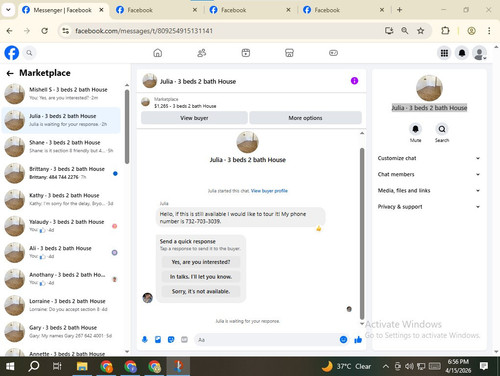500x376 pixels.
Task: Switch to the third Facebook tab
Action: [x=250, y=10]
